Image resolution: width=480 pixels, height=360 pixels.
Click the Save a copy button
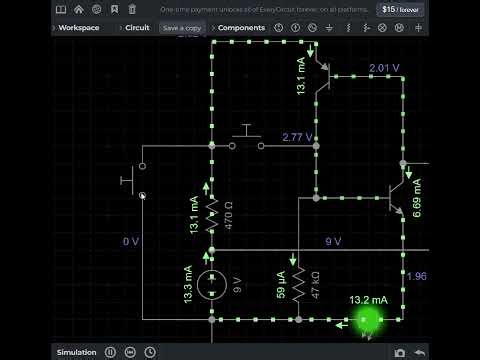(182, 28)
